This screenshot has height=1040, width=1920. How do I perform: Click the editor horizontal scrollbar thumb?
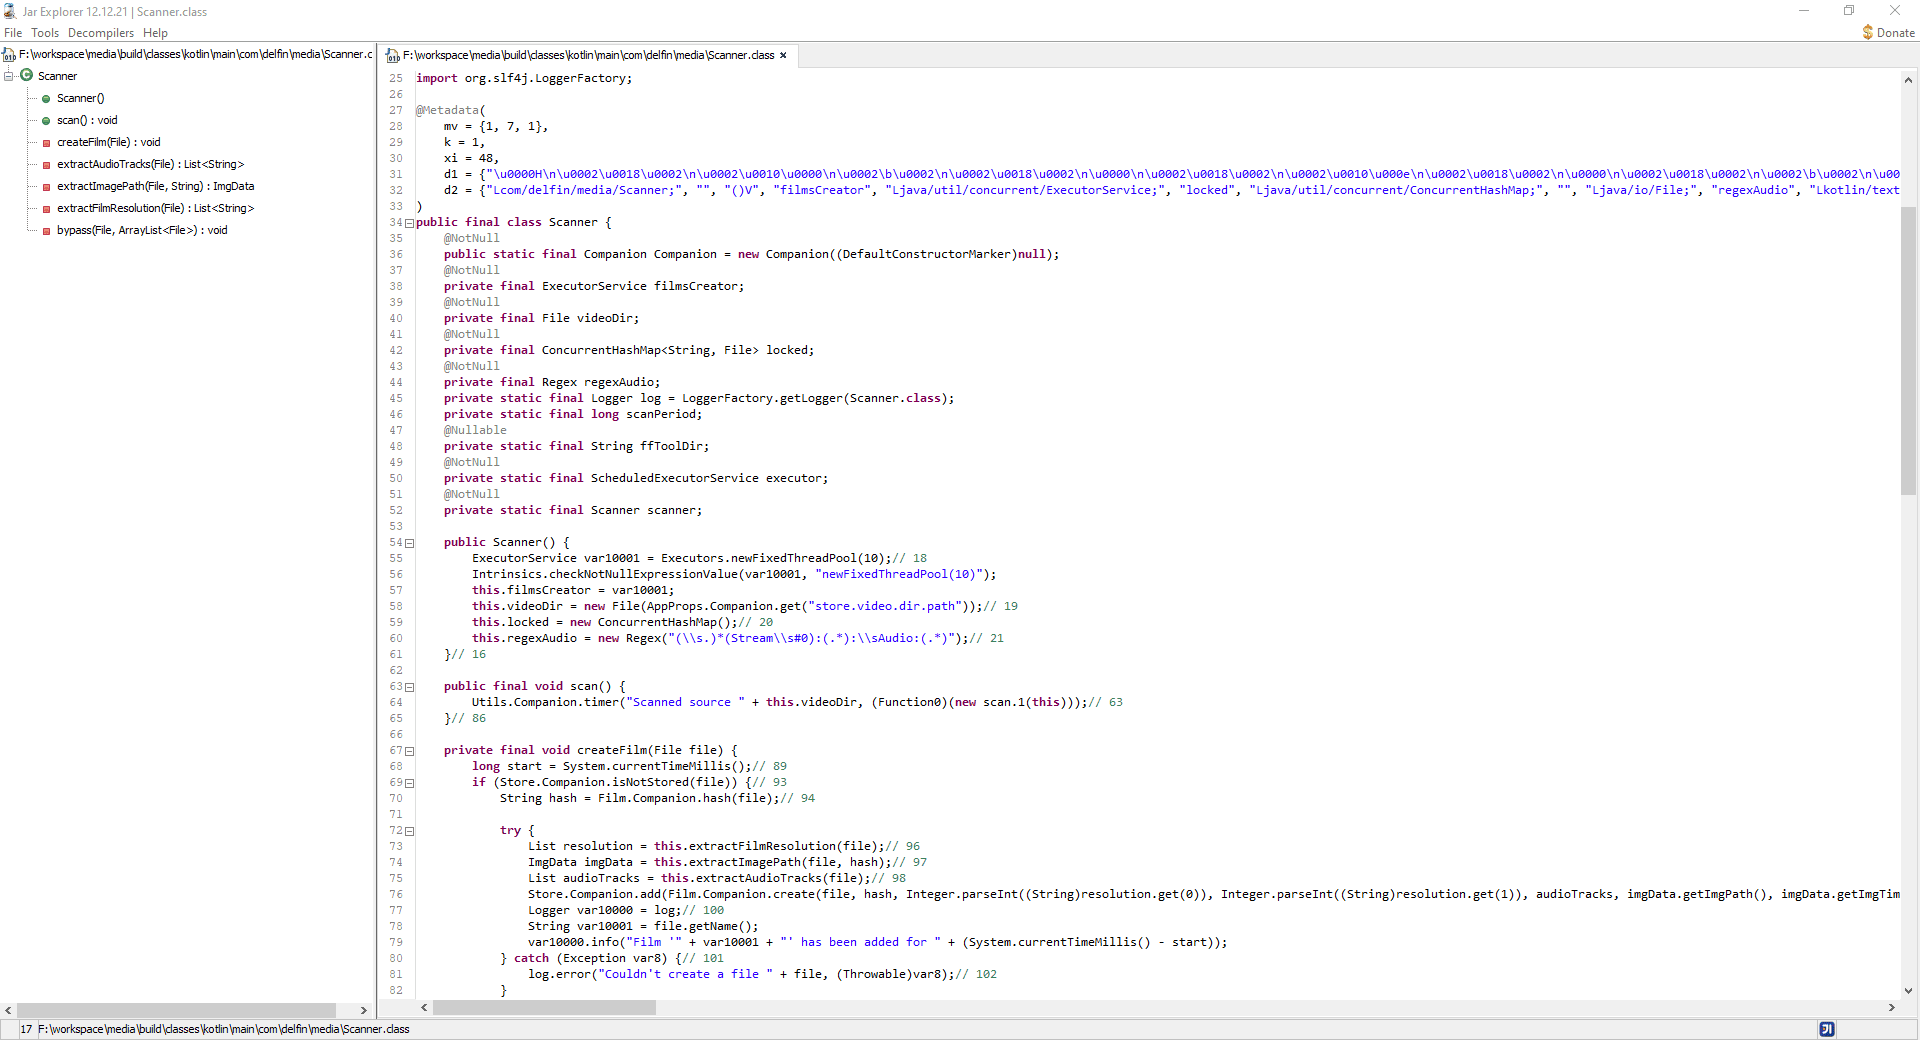[x=544, y=1008]
